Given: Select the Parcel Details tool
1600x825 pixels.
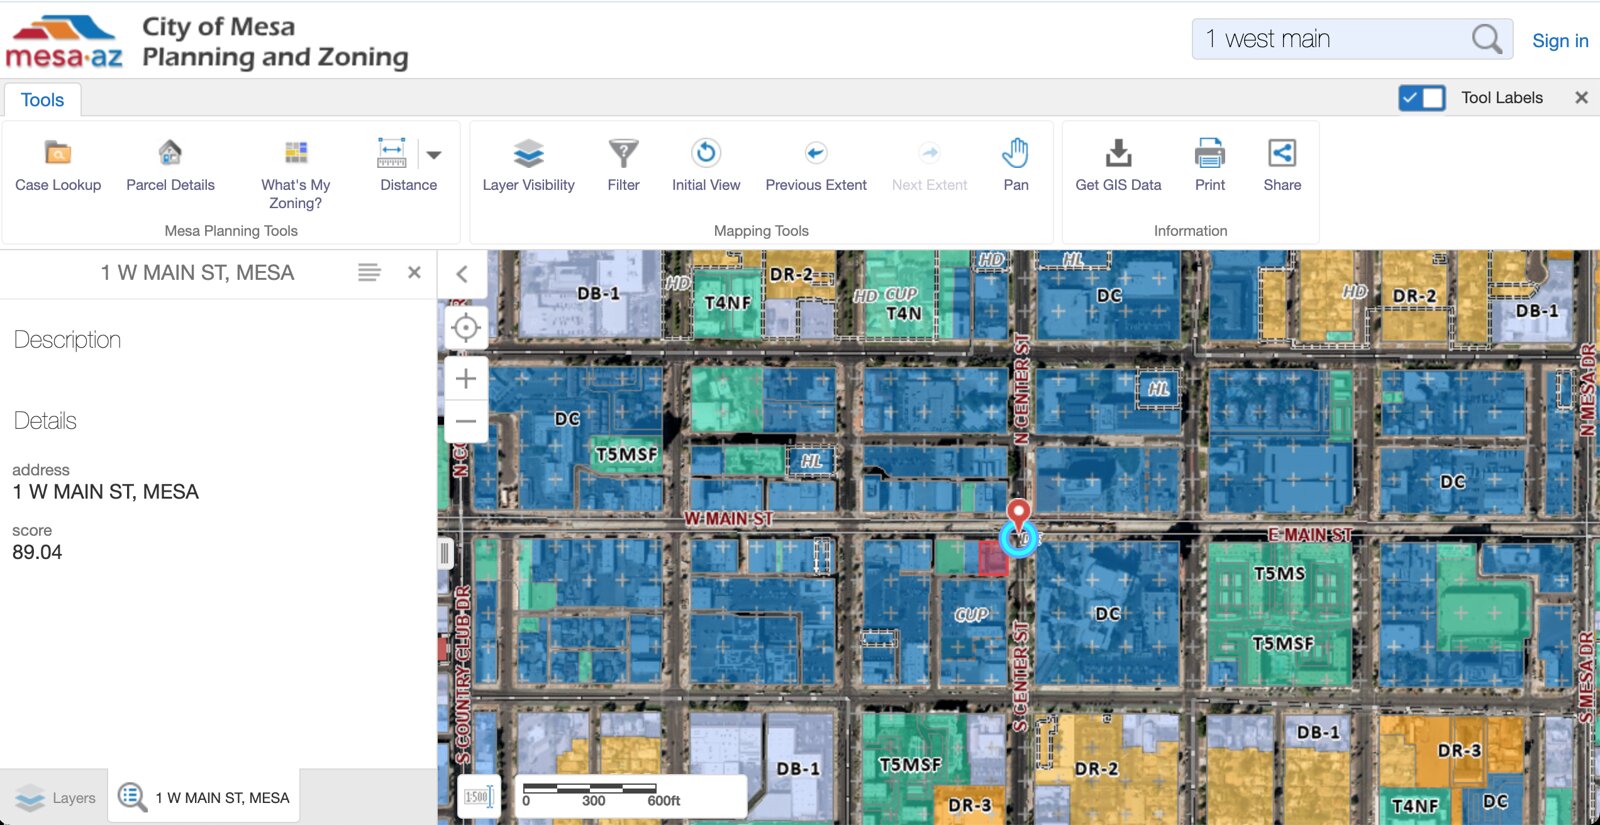Looking at the screenshot, I should [x=170, y=166].
